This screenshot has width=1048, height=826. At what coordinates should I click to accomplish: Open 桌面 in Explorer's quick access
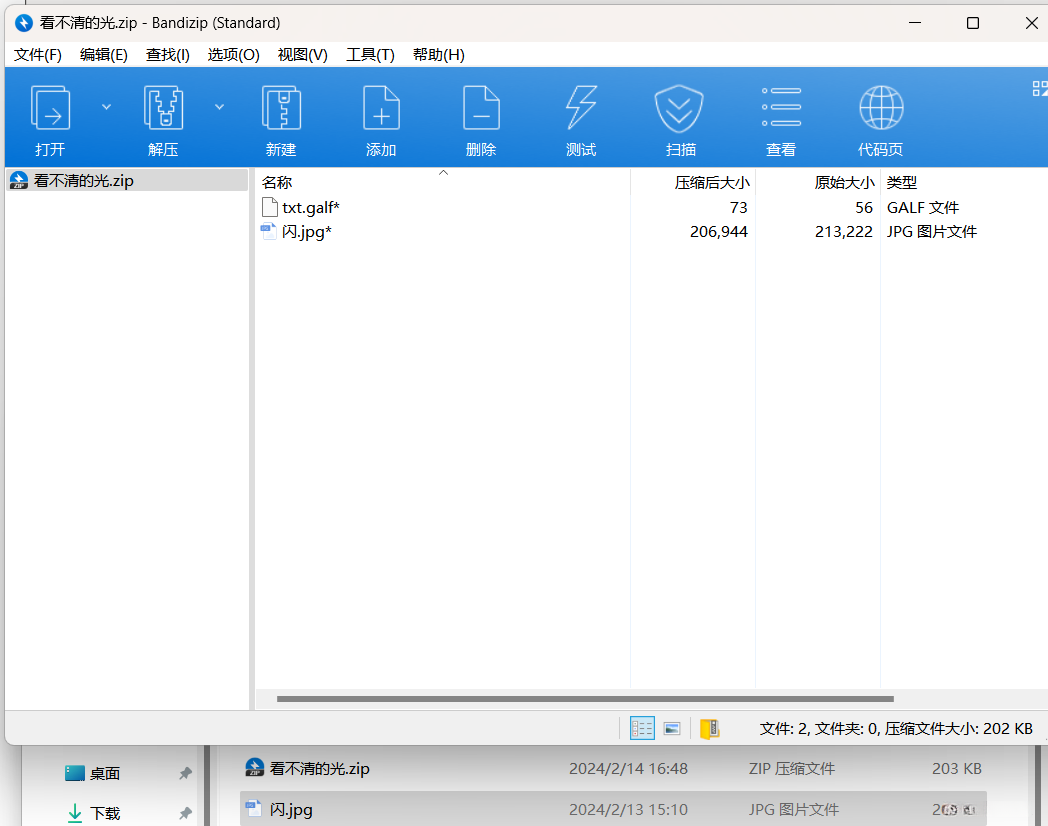click(x=105, y=773)
